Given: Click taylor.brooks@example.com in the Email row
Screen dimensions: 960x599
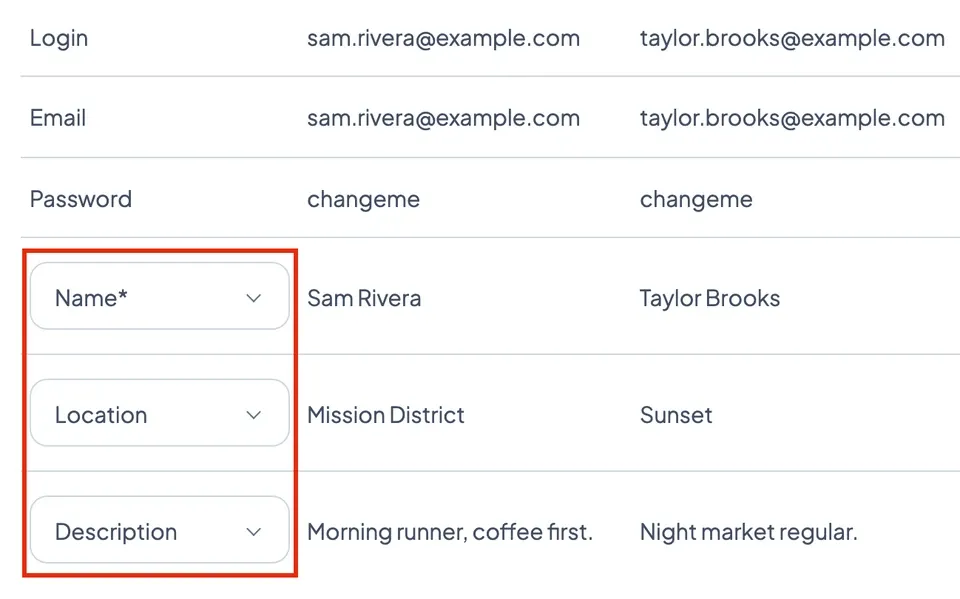Looking at the screenshot, I should (x=792, y=118).
